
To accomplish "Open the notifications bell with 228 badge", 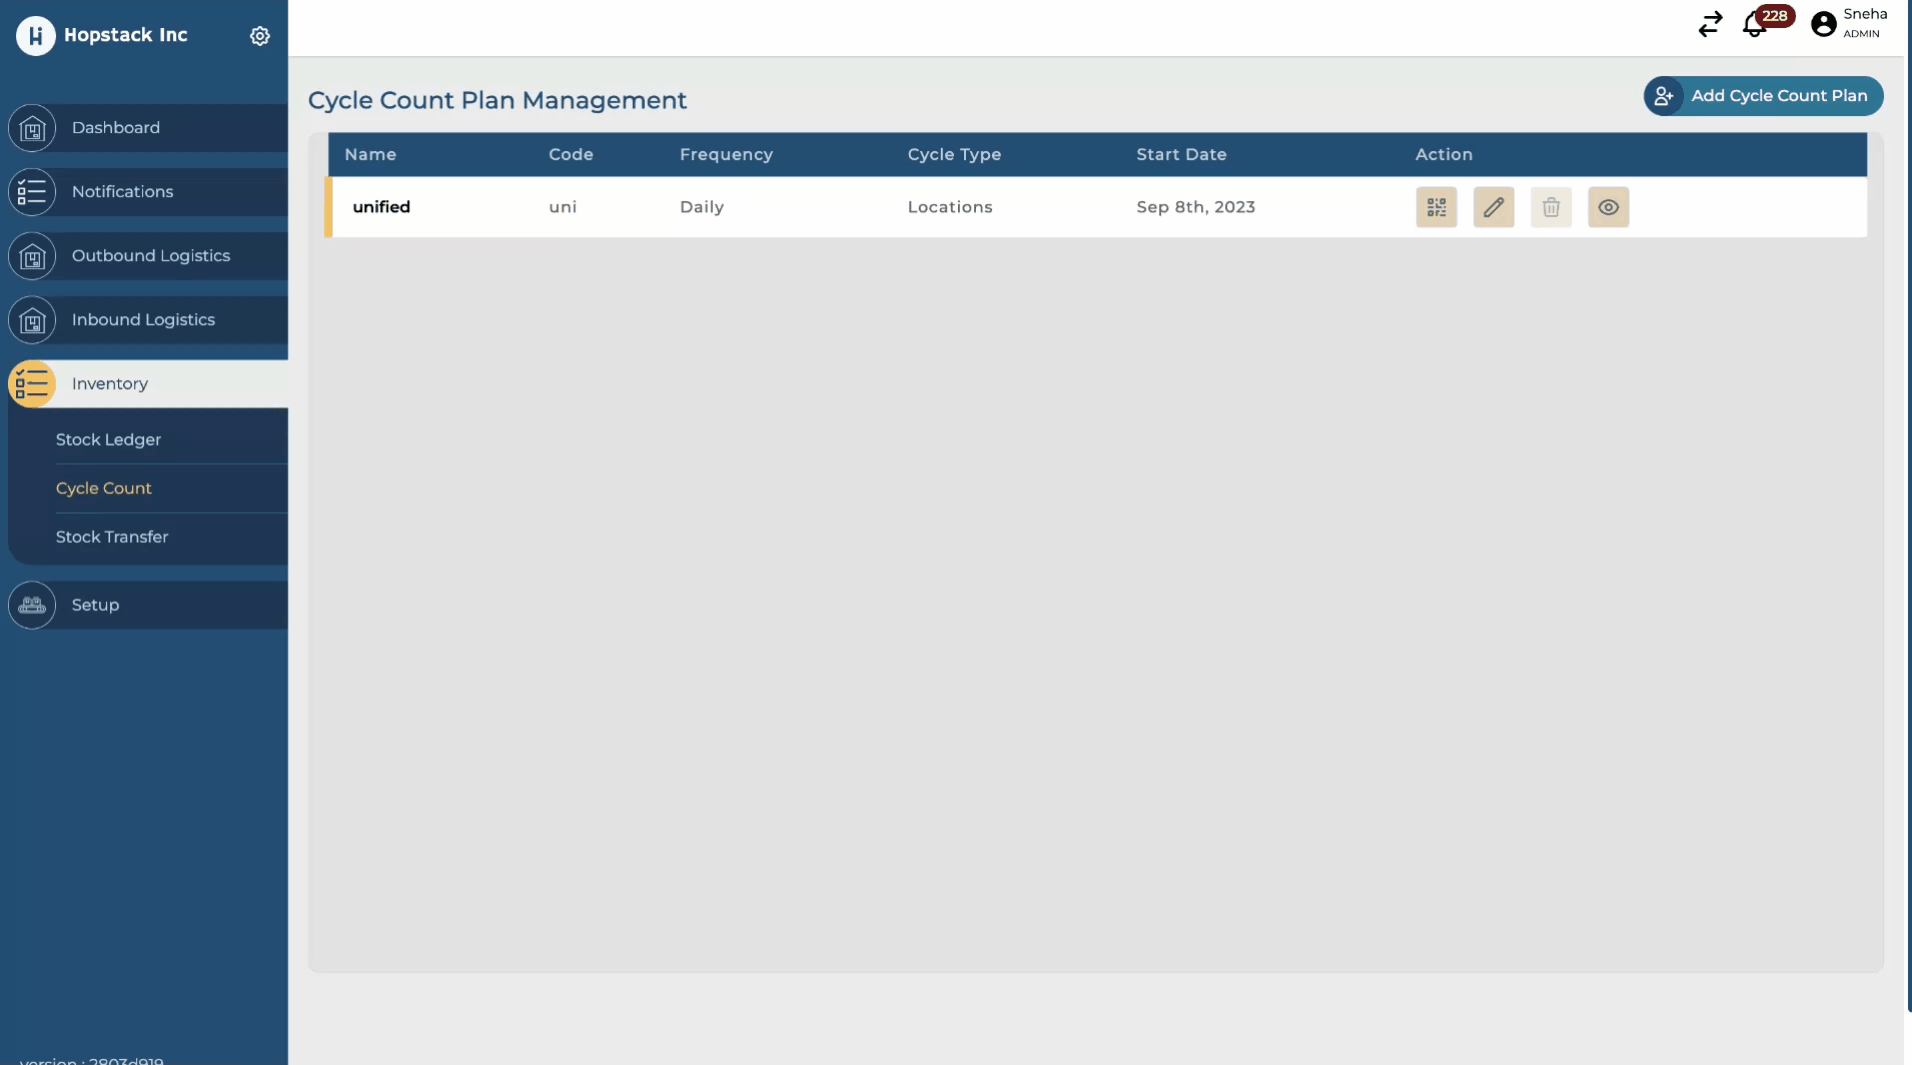I will point(1755,24).
